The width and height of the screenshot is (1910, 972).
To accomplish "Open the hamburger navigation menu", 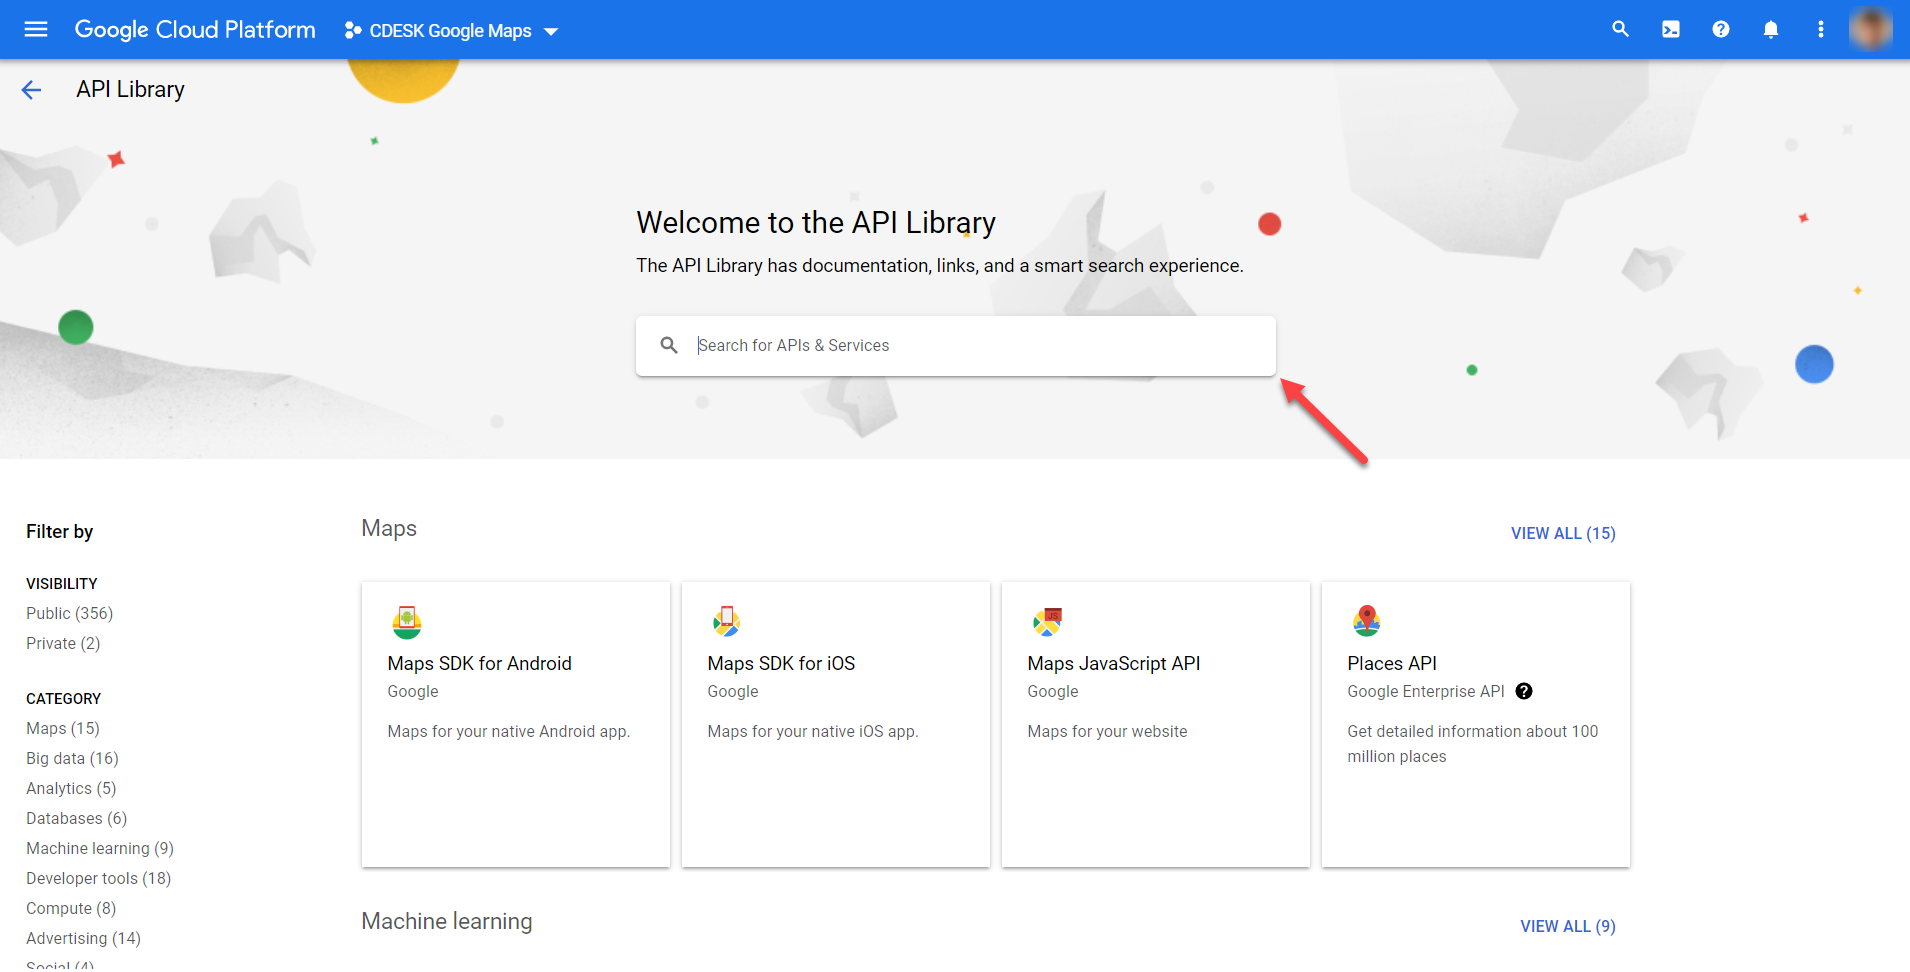I will 36,29.
